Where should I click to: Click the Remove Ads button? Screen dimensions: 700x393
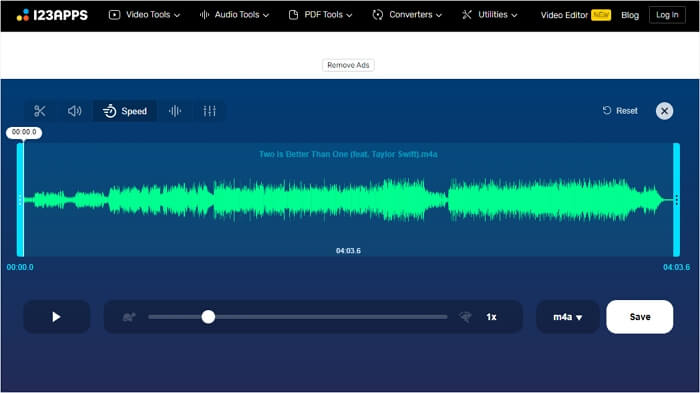[348, 65]
